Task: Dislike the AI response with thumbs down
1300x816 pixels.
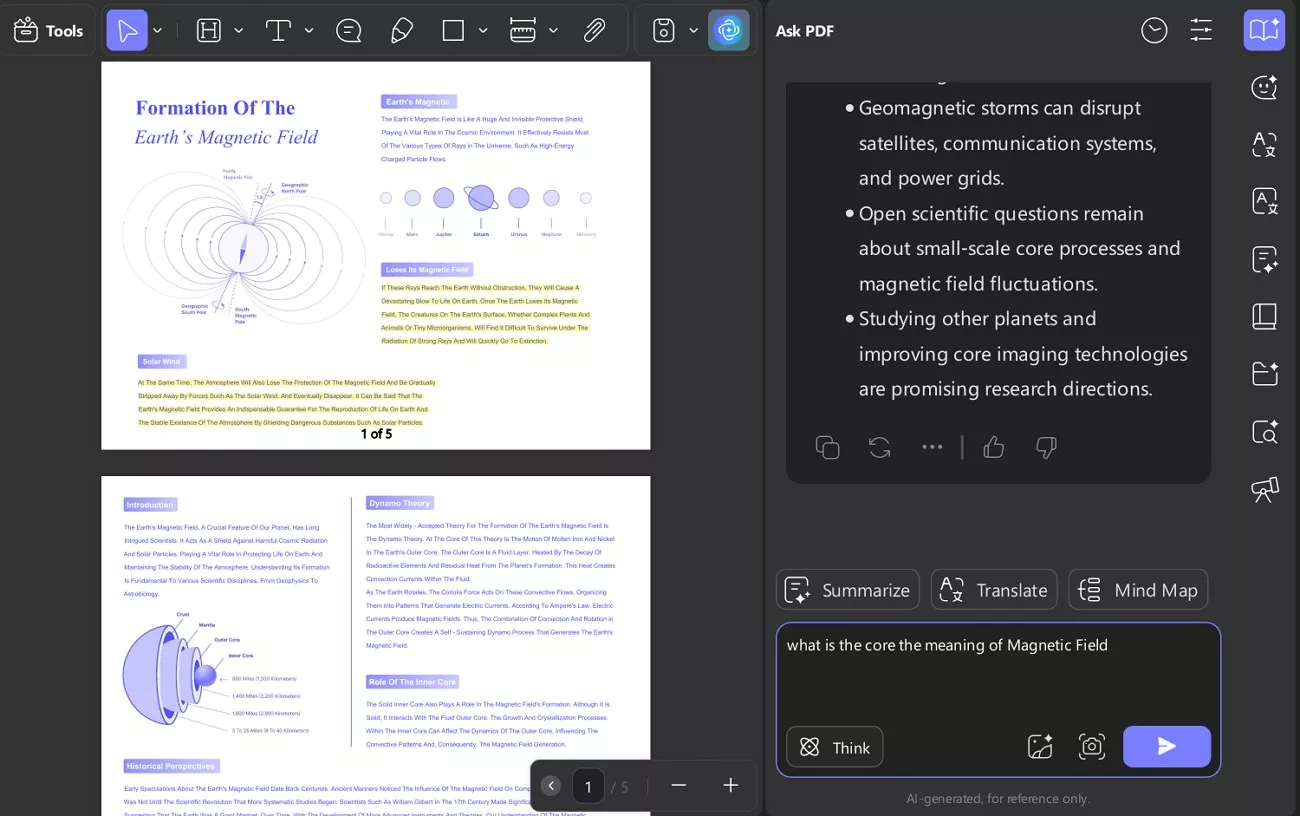Action: (1045, 447)
